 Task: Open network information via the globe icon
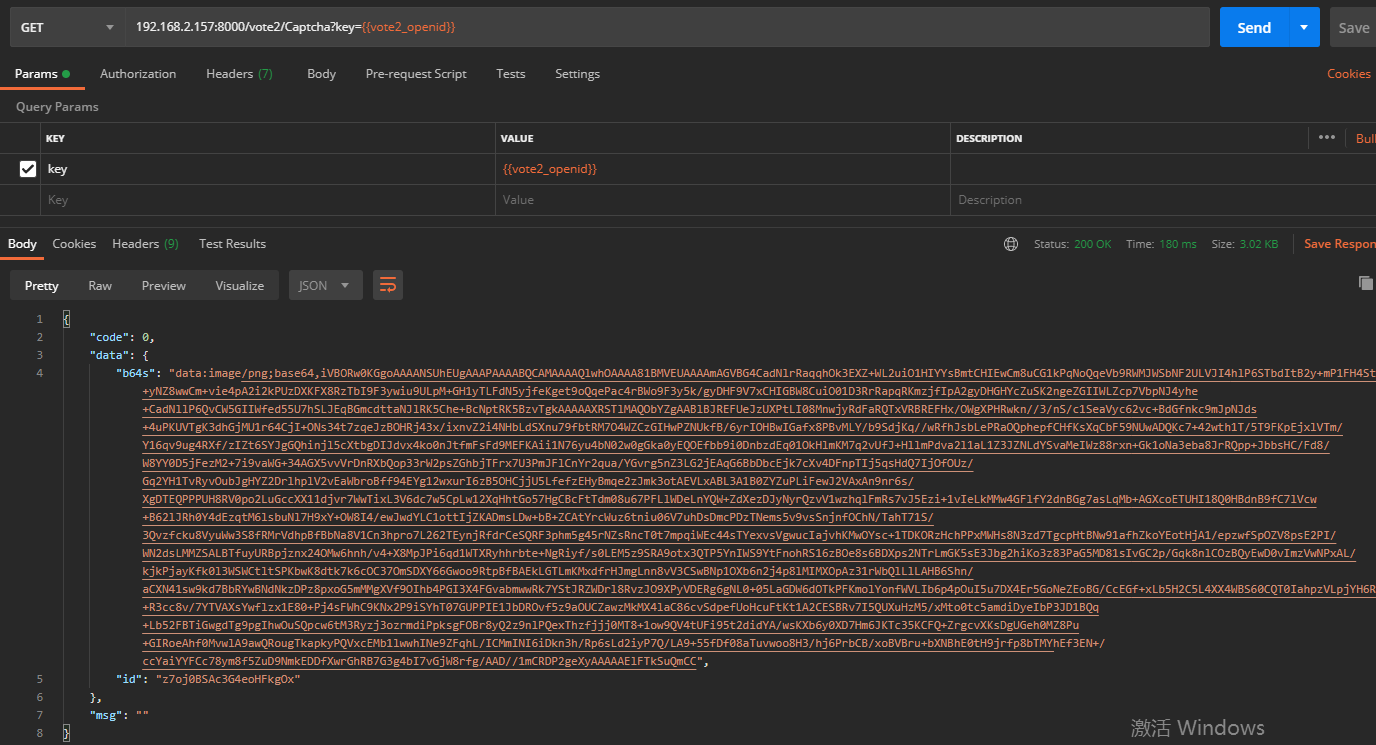[1010, 243]
